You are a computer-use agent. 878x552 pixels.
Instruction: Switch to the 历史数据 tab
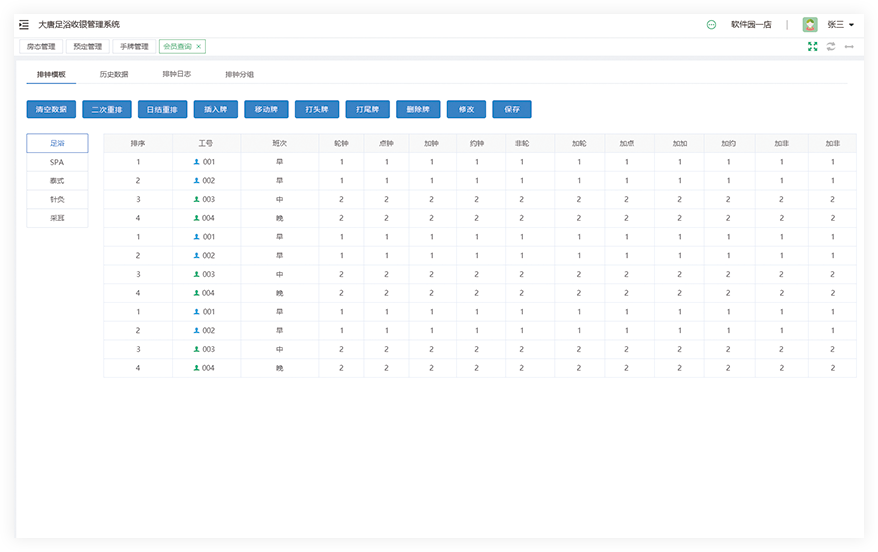(114, 74)
